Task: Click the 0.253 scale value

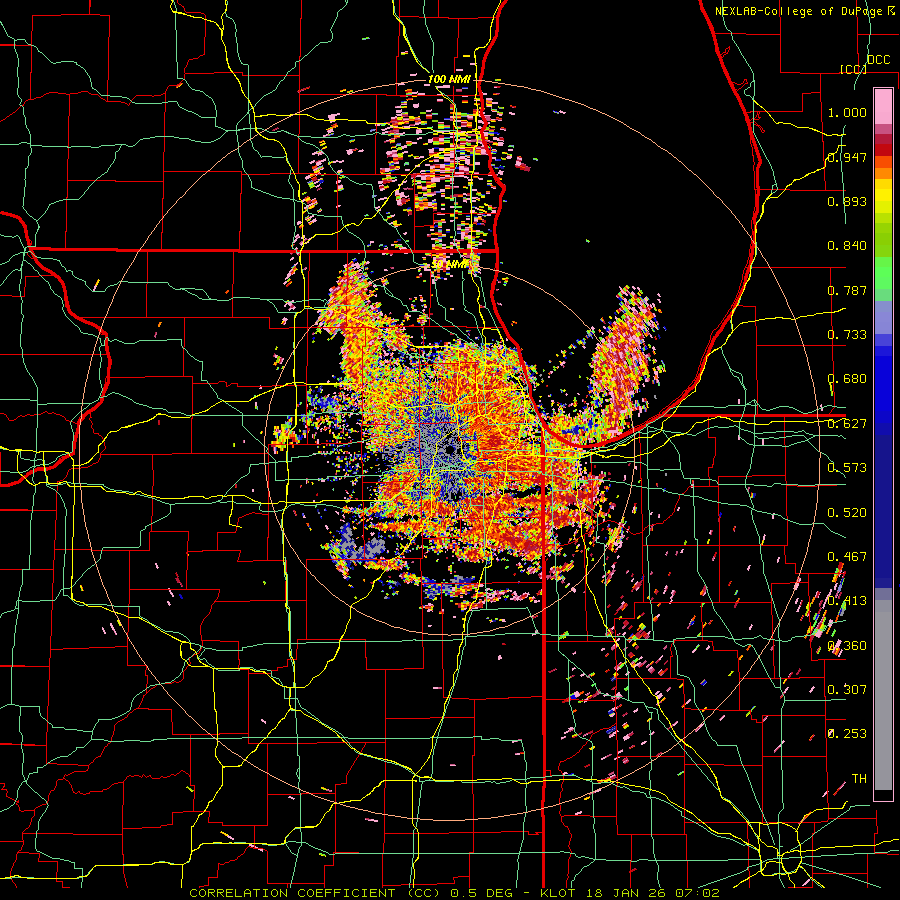Action: pyautogui.click(x=847, y=734)
